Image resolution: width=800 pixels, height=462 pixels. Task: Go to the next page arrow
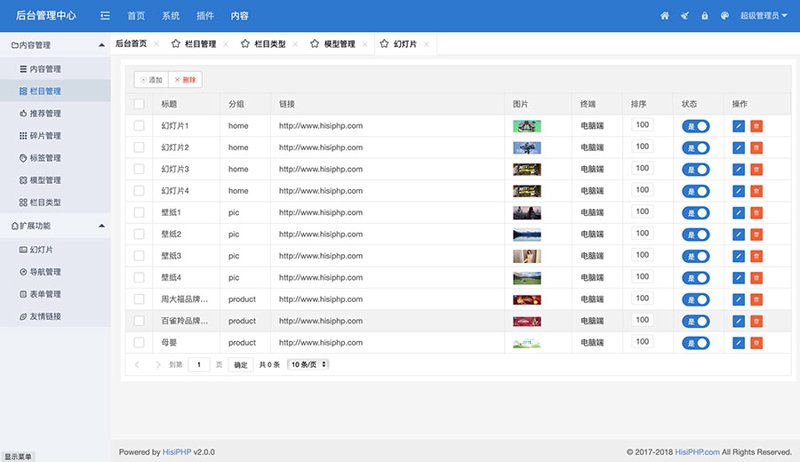(158, 365)
